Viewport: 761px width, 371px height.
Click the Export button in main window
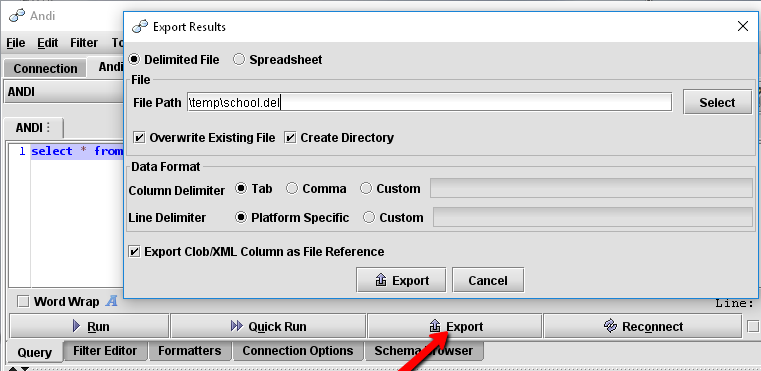[x=455, y=326]
